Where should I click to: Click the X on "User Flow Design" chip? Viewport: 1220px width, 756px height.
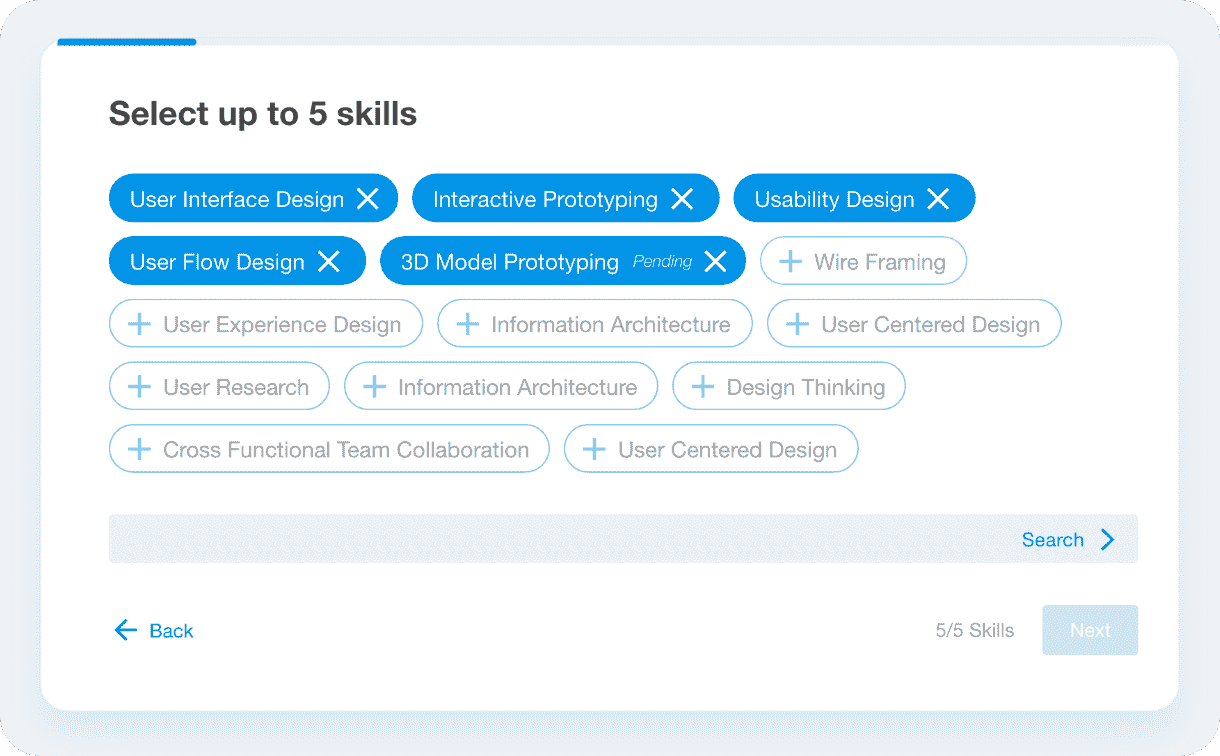coord(330,261)
